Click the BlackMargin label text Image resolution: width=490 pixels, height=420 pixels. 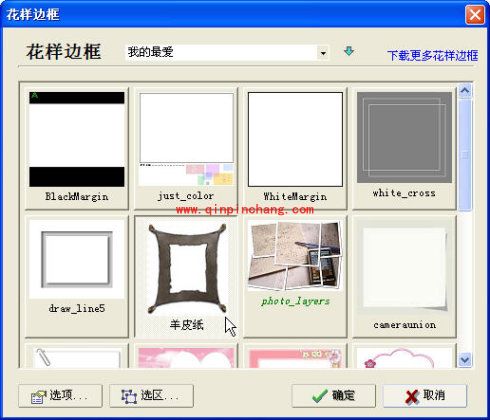[77, 197]
